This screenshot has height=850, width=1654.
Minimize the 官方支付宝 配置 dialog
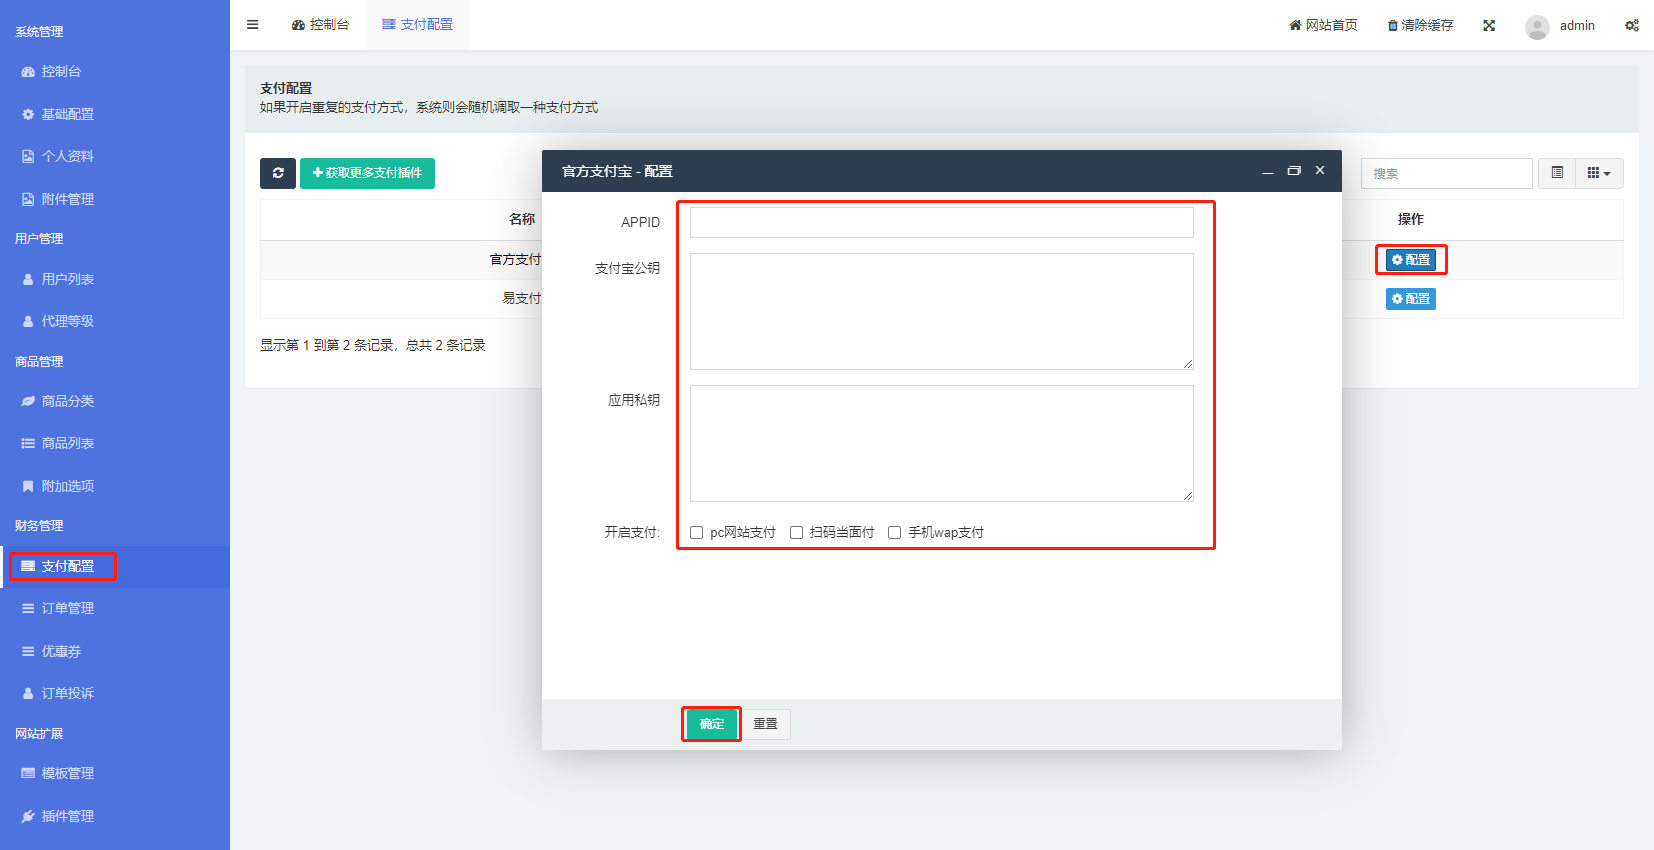pos(1268,171)
